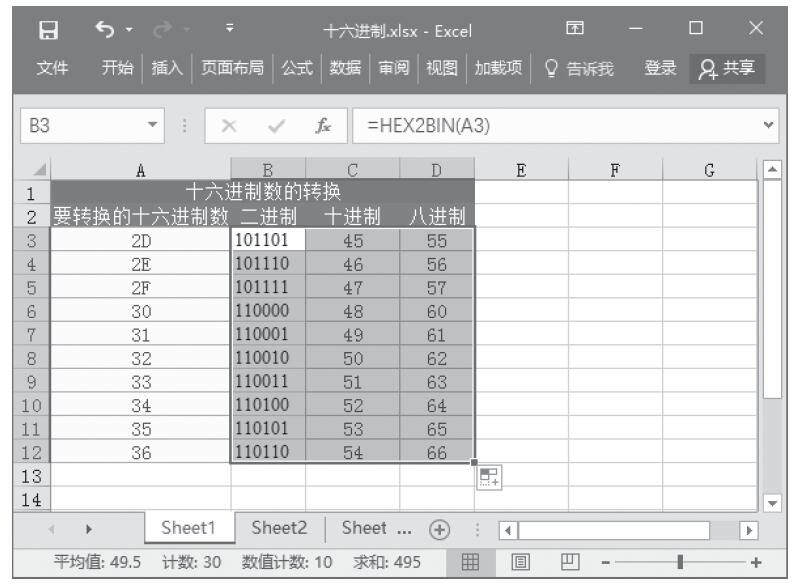The image size is (793, 587).
Task: Select cell A3 containing 2D
Action: pos(140,241)
